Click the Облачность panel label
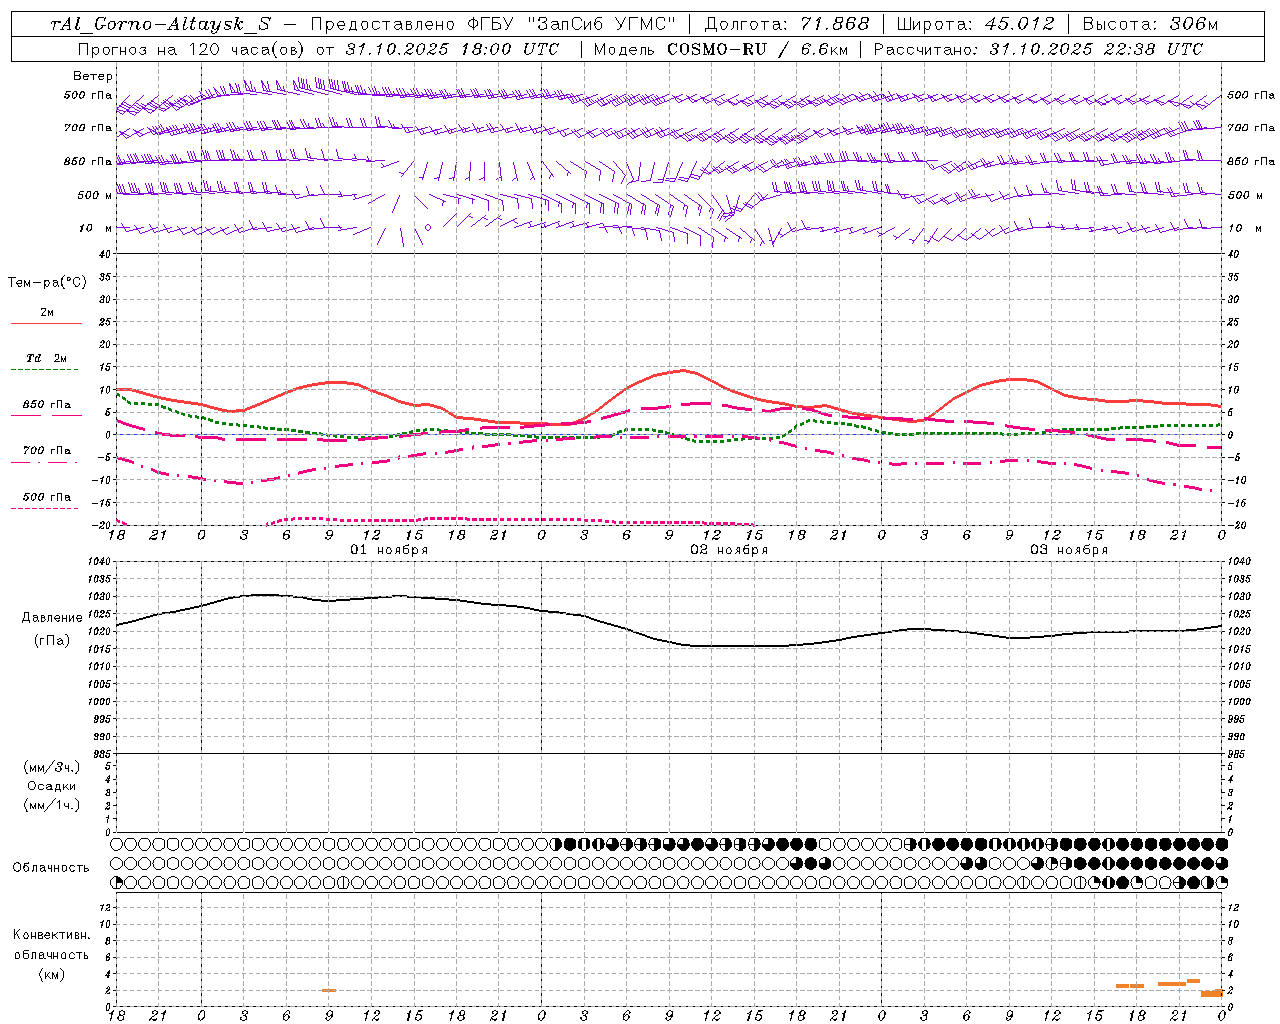The width and height of the screenshot is (1280, 1024). [x=51, y=867]
